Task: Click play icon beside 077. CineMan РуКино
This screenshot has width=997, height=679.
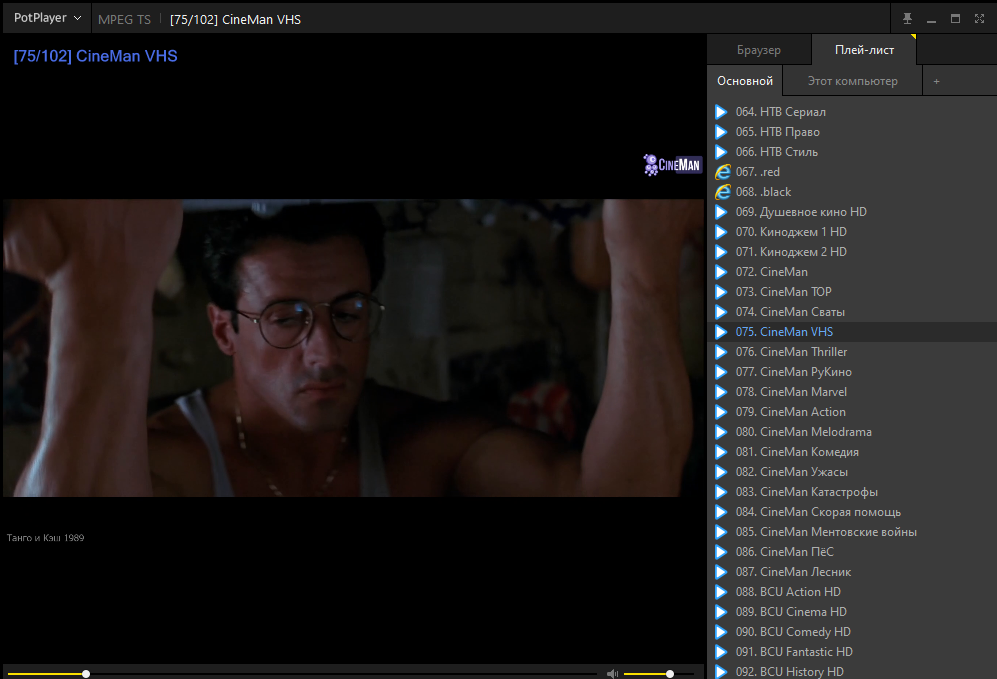Action: (721, 372)
